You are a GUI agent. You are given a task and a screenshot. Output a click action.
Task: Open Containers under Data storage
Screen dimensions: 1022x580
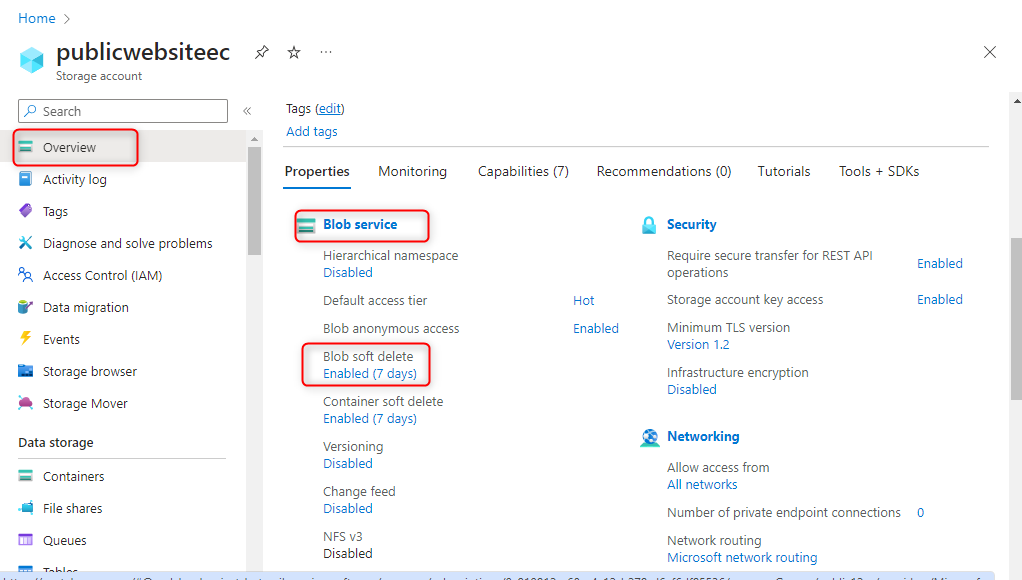point(73,476)
